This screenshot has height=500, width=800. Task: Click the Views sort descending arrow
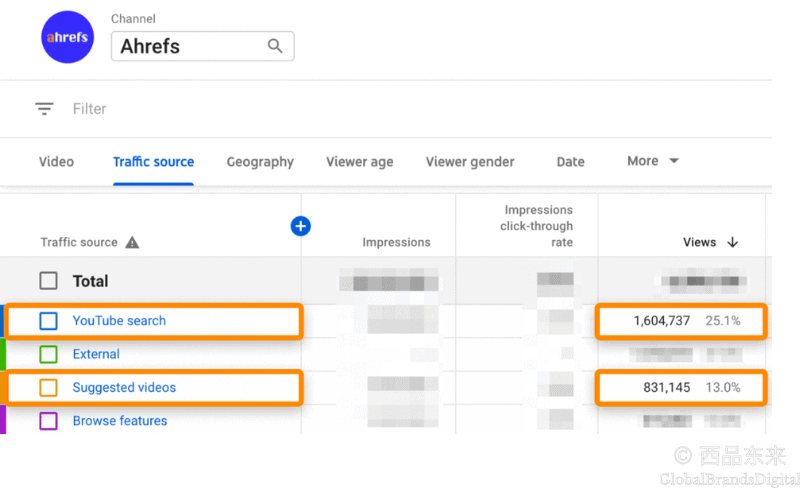733,242
